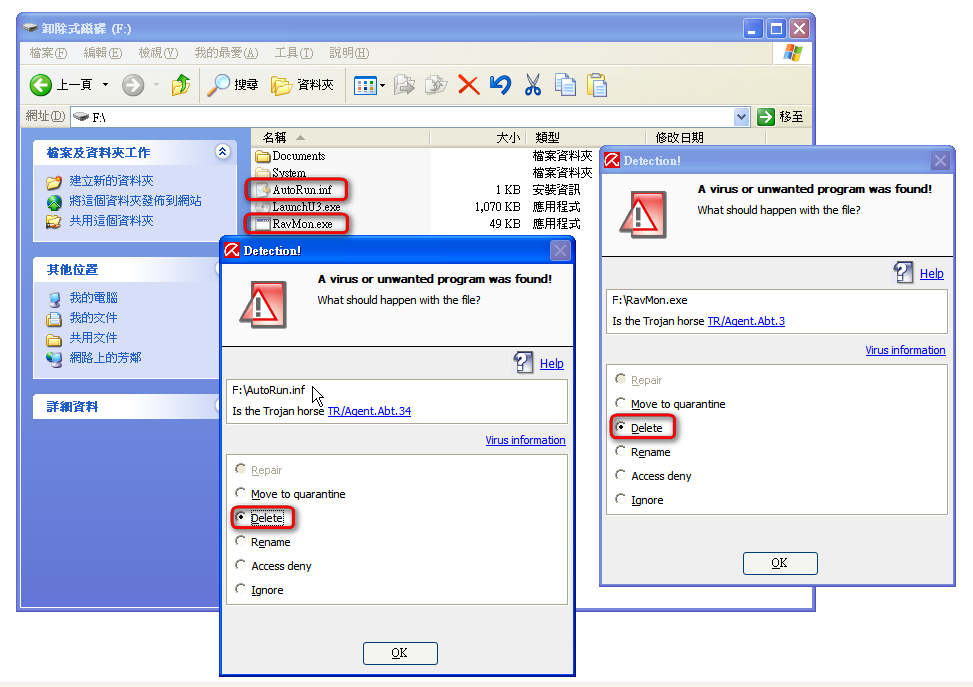Screen dimensions: 973x687
Task: Sort by Name (名稱) column header
Action: [x=340, y=137]
